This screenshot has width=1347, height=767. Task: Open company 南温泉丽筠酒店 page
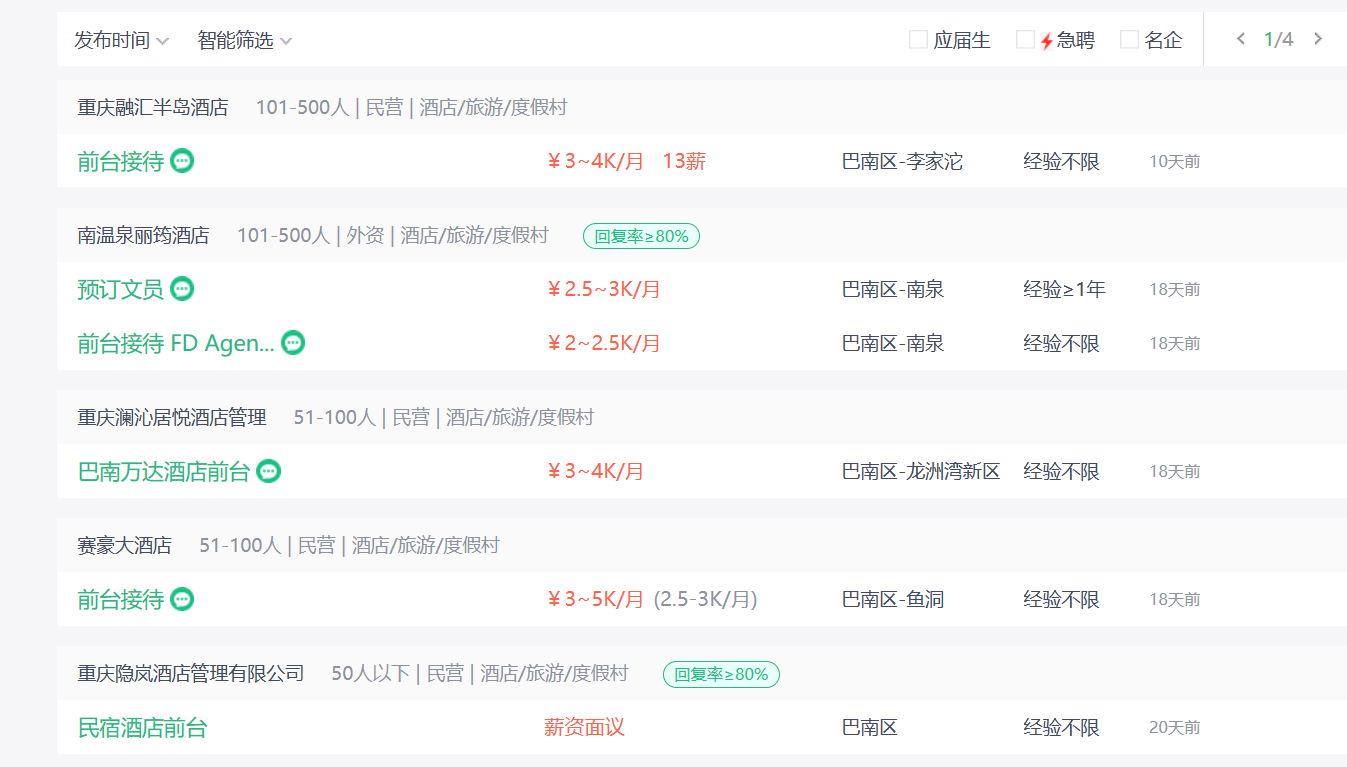pos(144,235)
